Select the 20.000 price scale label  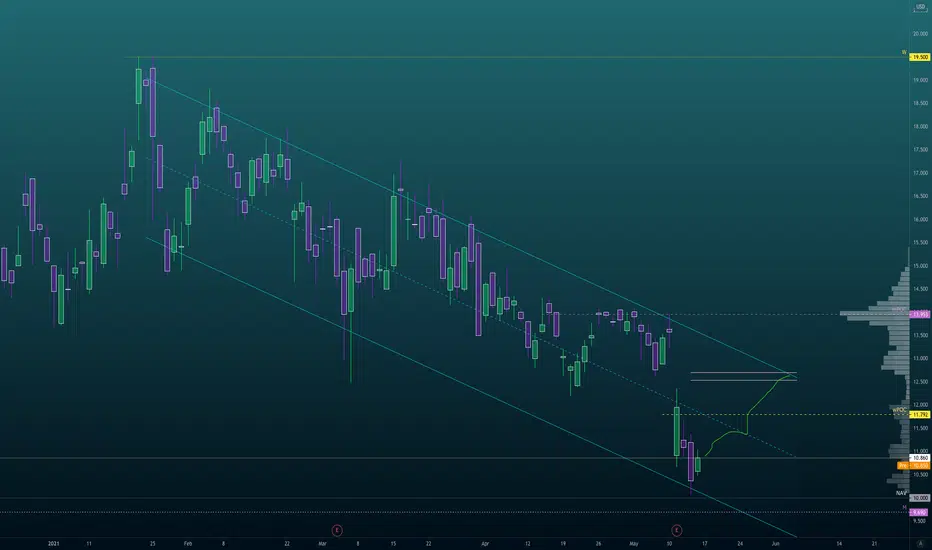(920, 34)
